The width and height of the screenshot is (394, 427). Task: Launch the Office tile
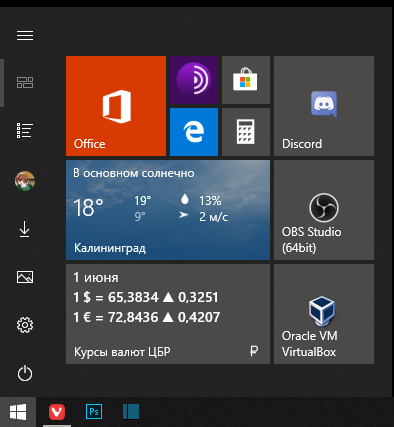coord(116,106)
